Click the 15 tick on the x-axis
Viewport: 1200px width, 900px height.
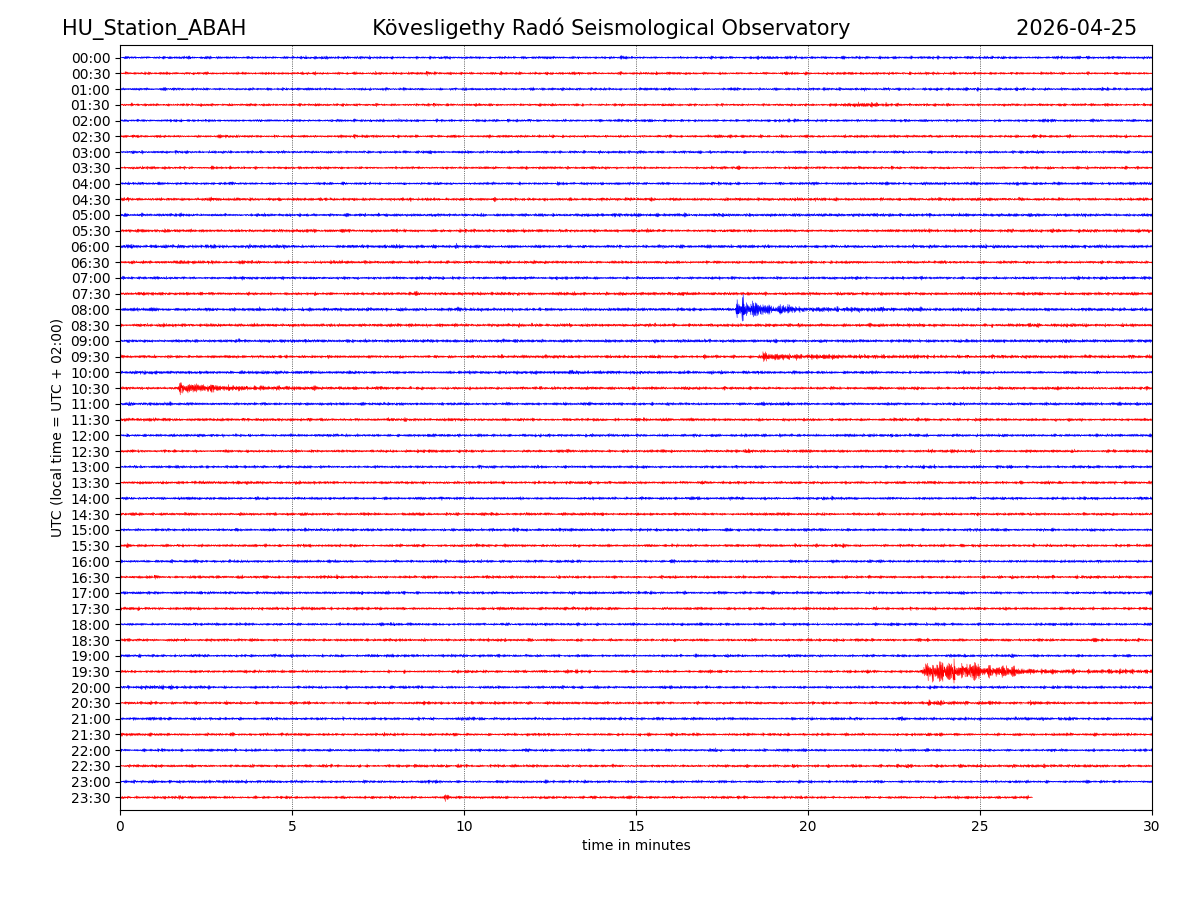click(636, 826)
